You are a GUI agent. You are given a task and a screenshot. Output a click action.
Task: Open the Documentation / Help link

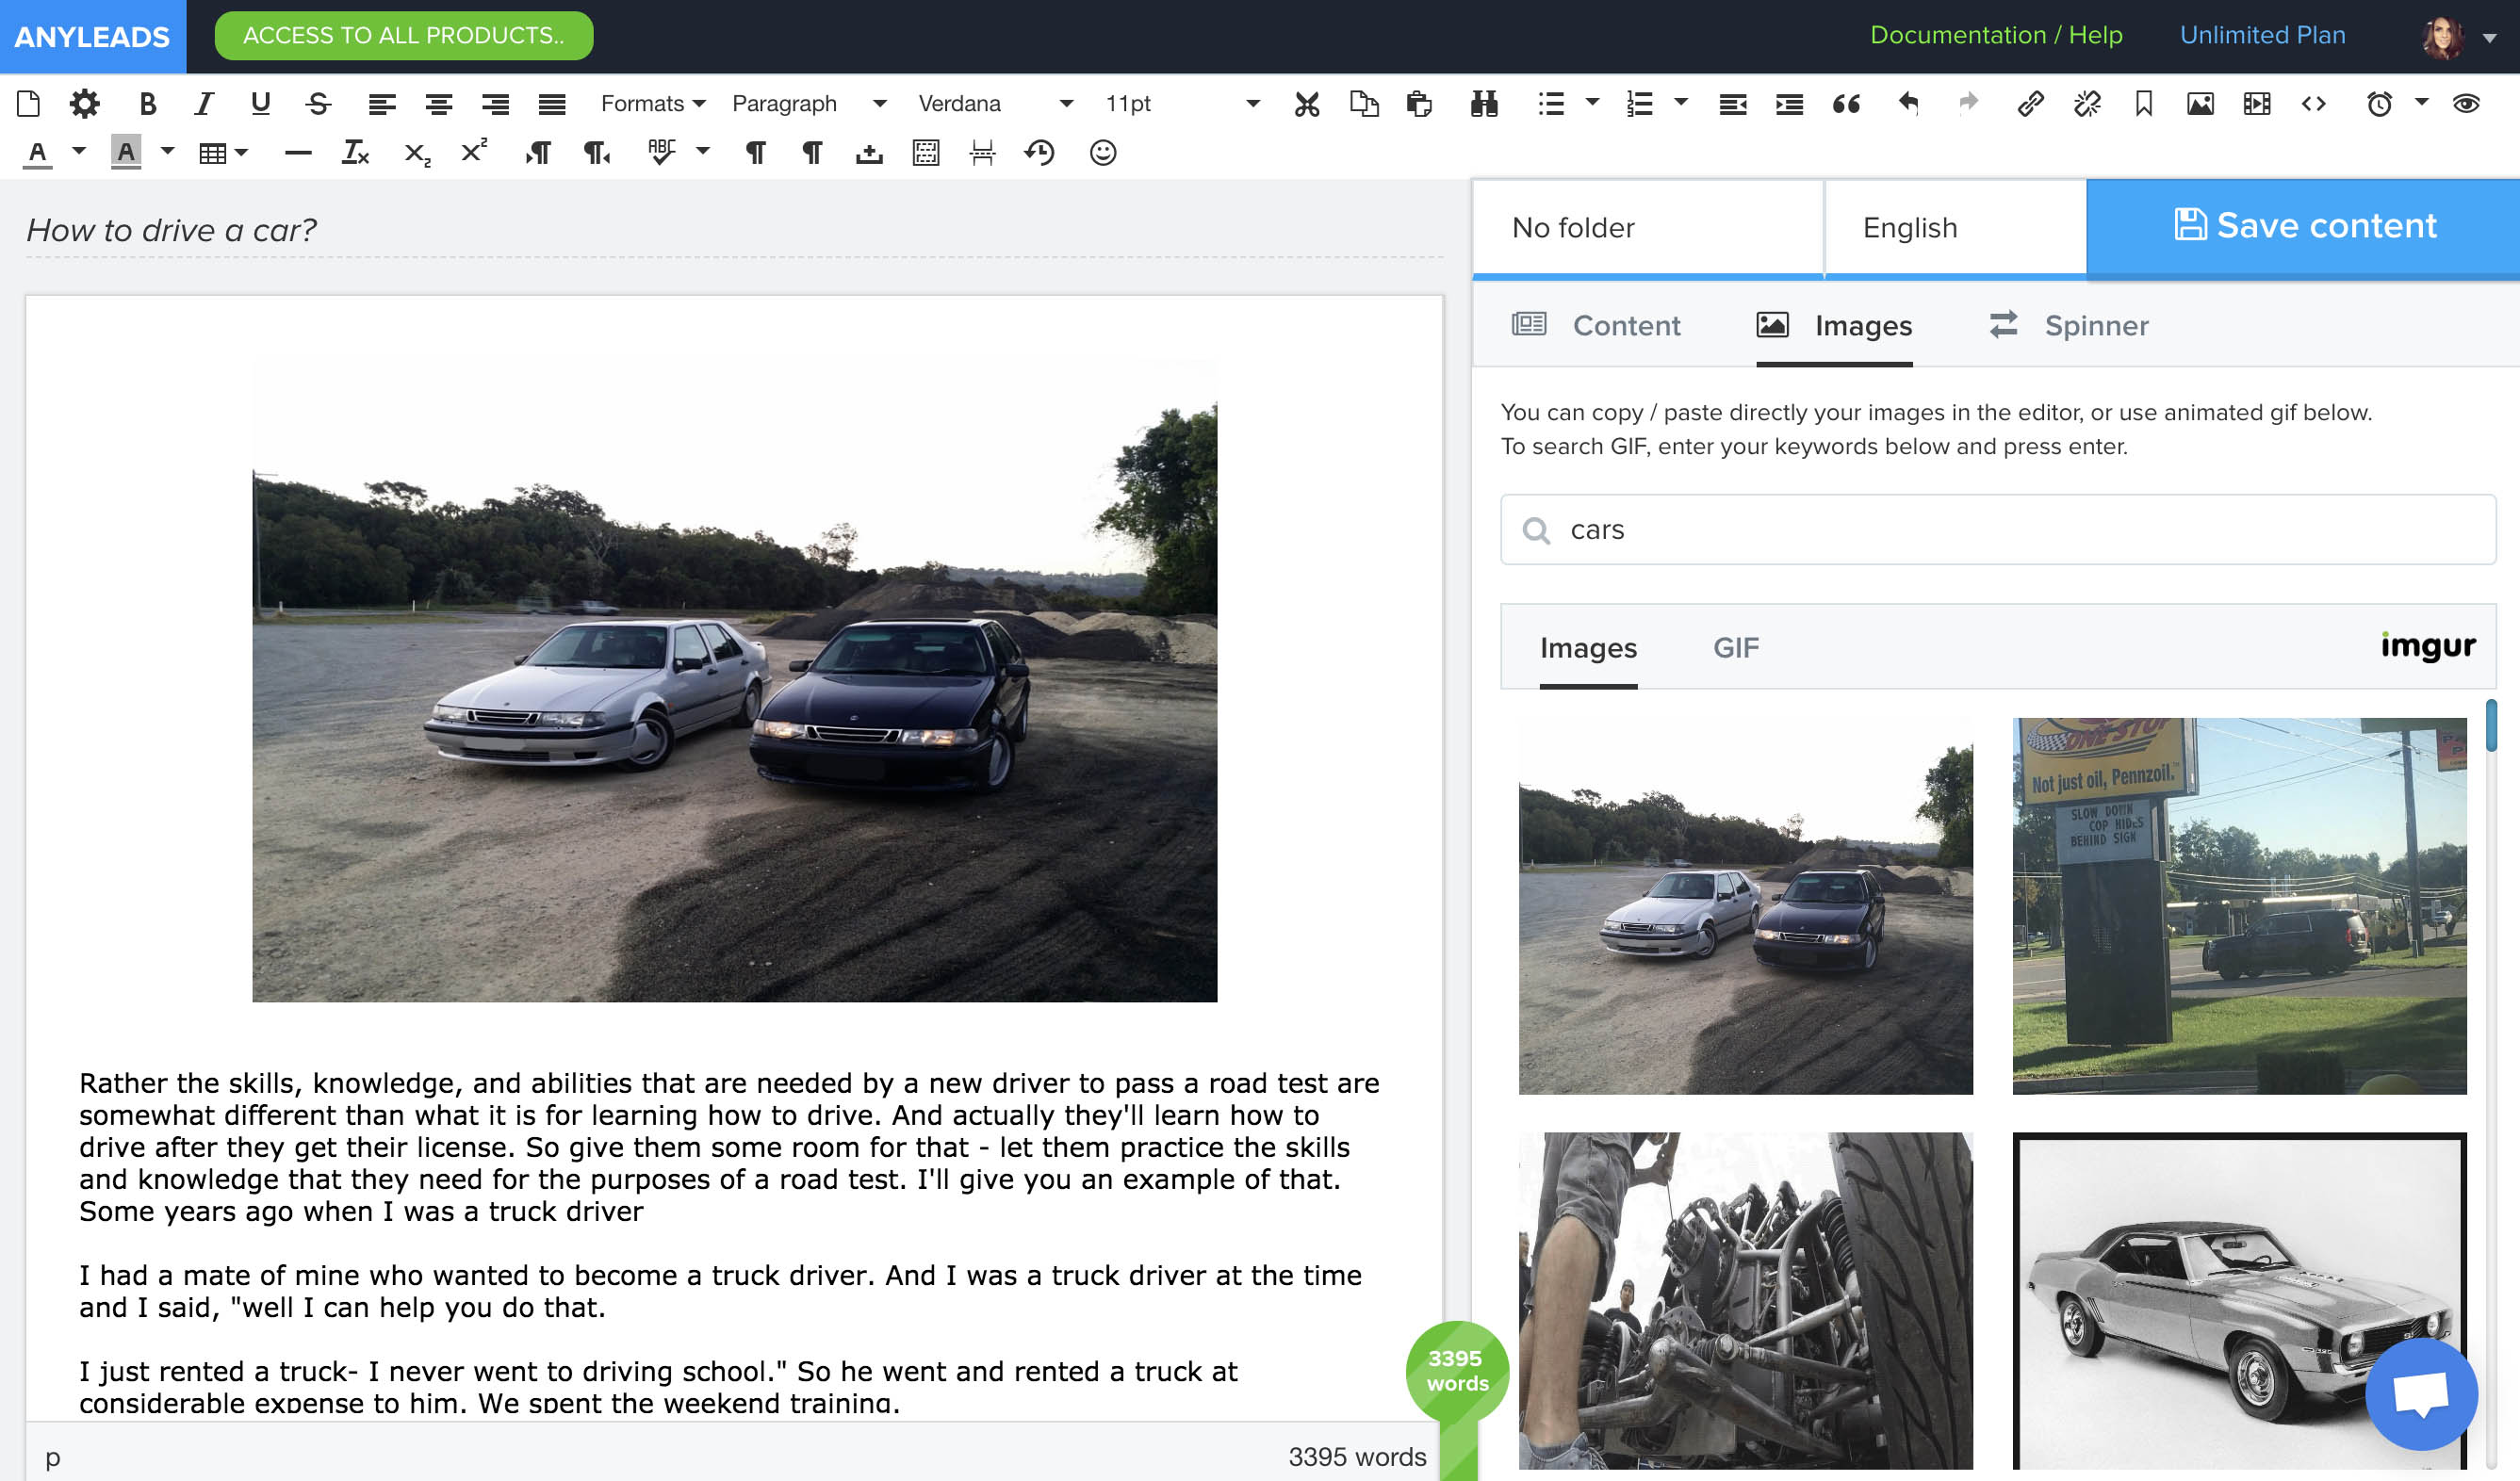pyautogui.click(x=1996, y=35)
